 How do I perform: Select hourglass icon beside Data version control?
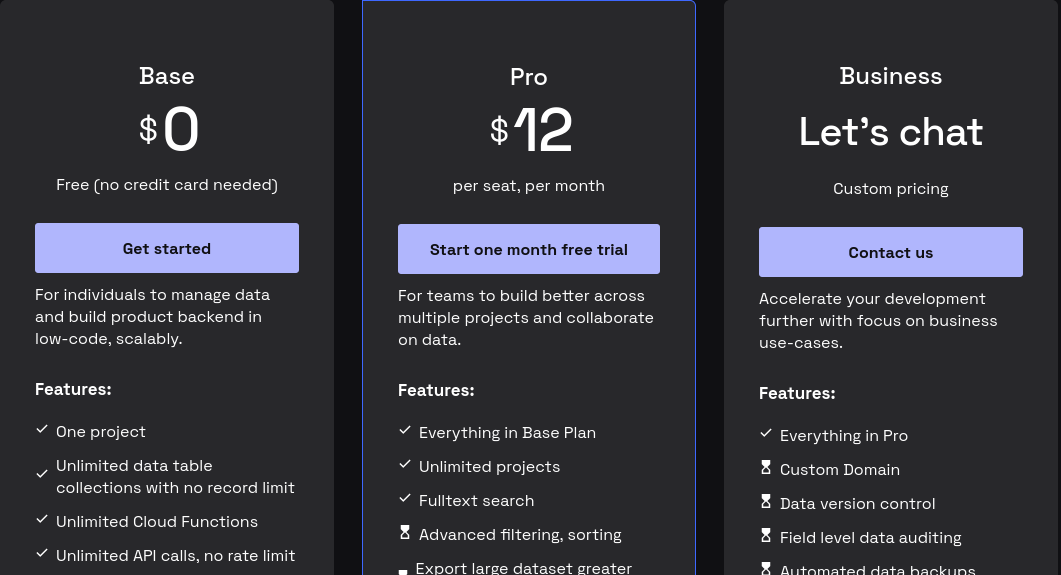point(766,502)
